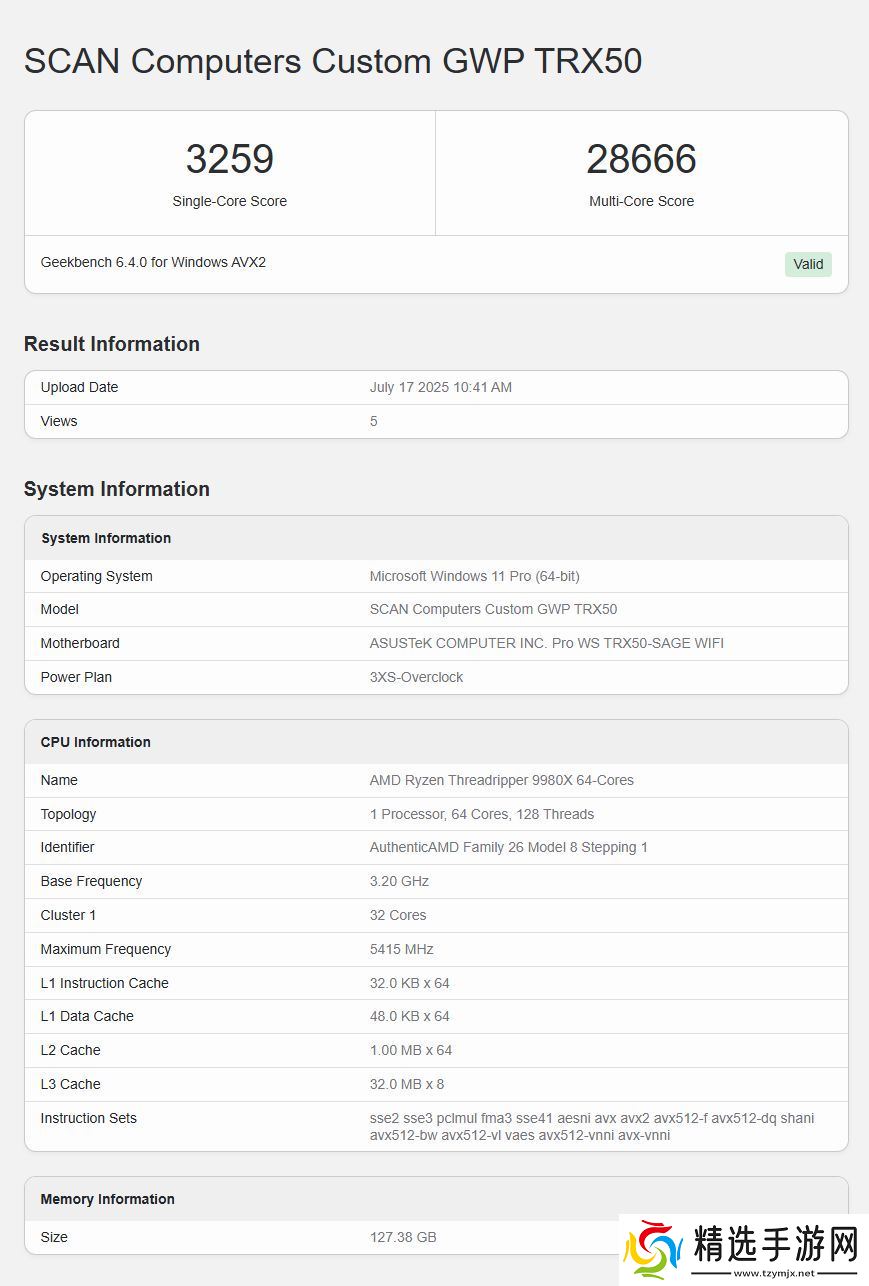Click the green Valid badge
Viewport: 869px width, 1286px height.
tap(808, 264)
